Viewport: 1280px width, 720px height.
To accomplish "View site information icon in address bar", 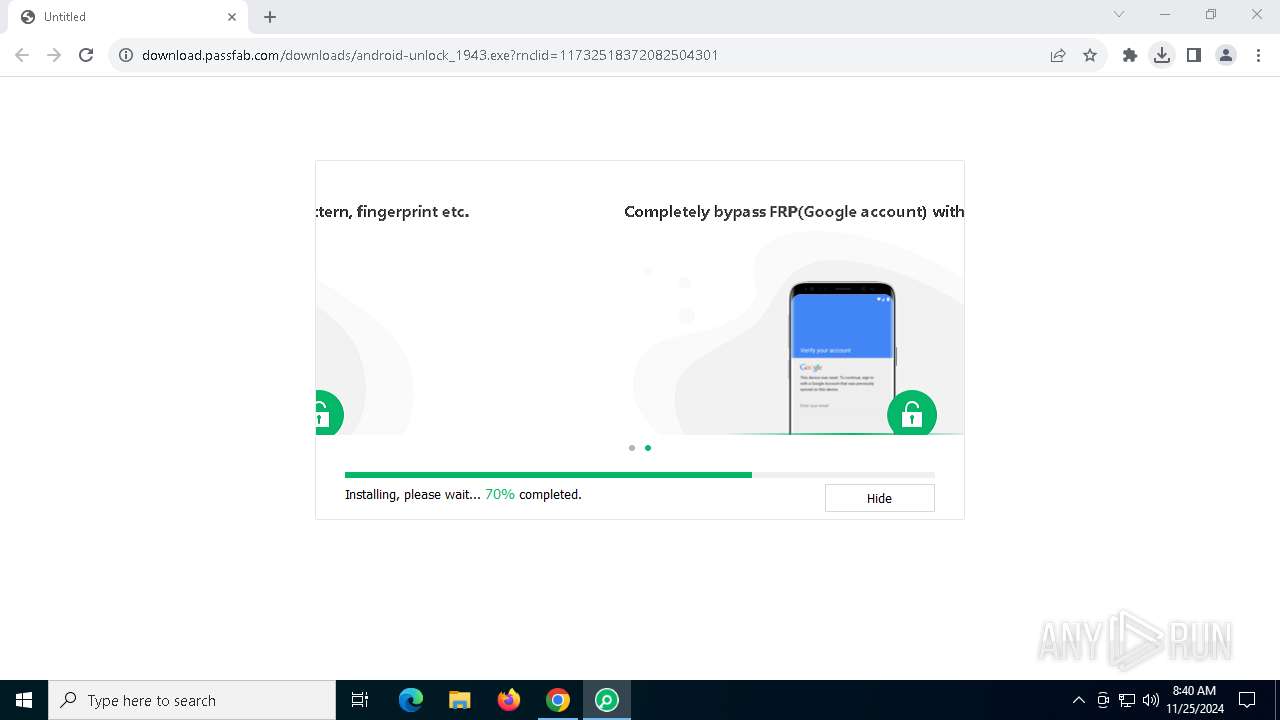I will [x=126, y=55].
